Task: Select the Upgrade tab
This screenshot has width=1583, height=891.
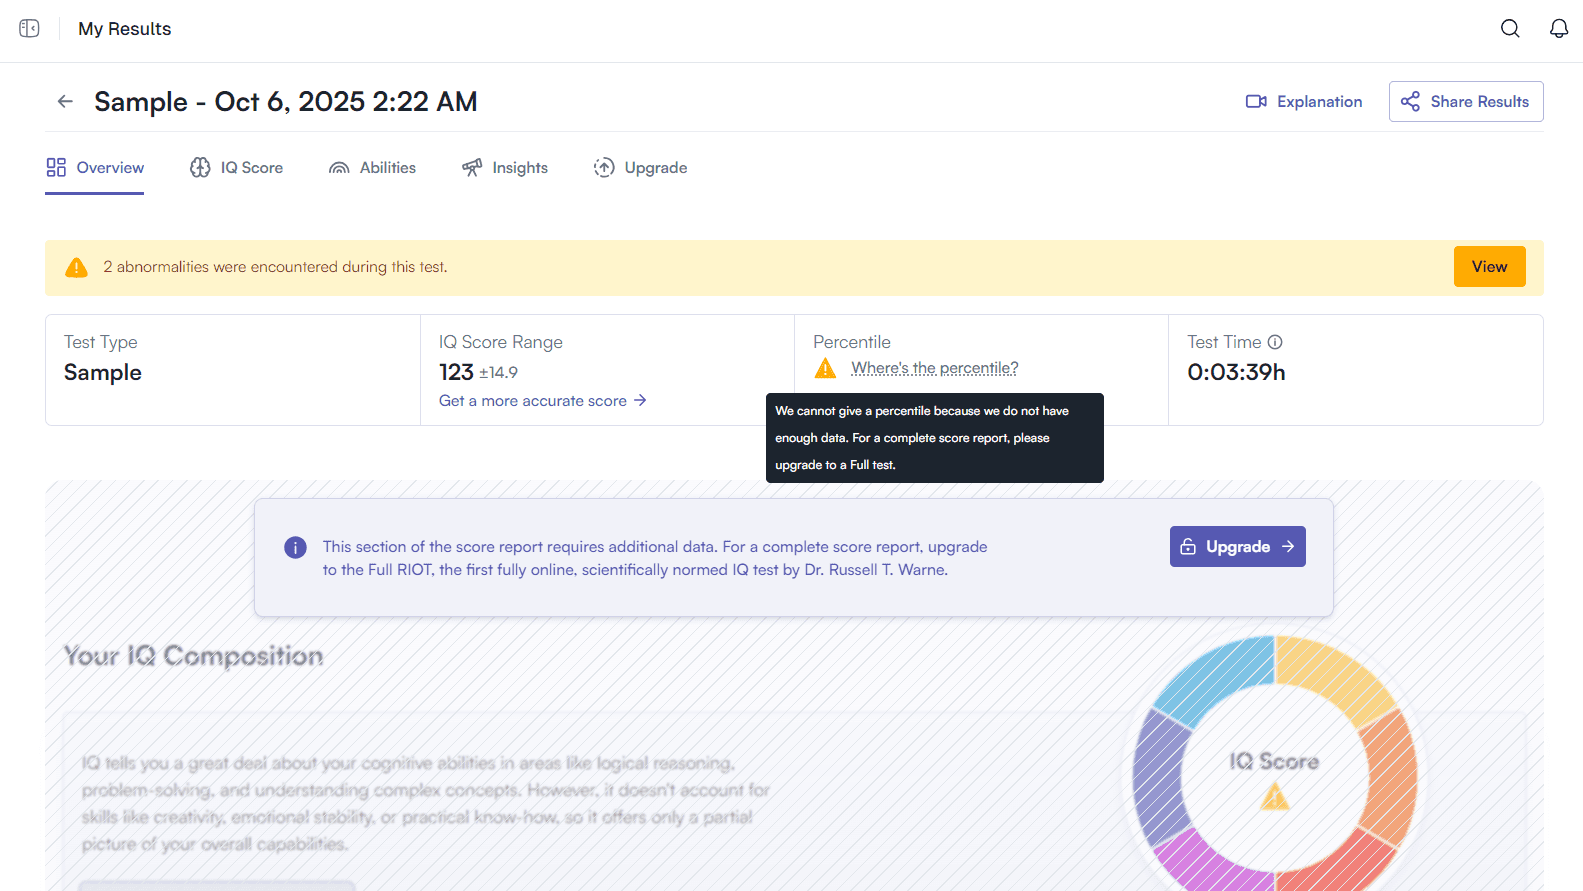Action: click(x=640, y=168)
